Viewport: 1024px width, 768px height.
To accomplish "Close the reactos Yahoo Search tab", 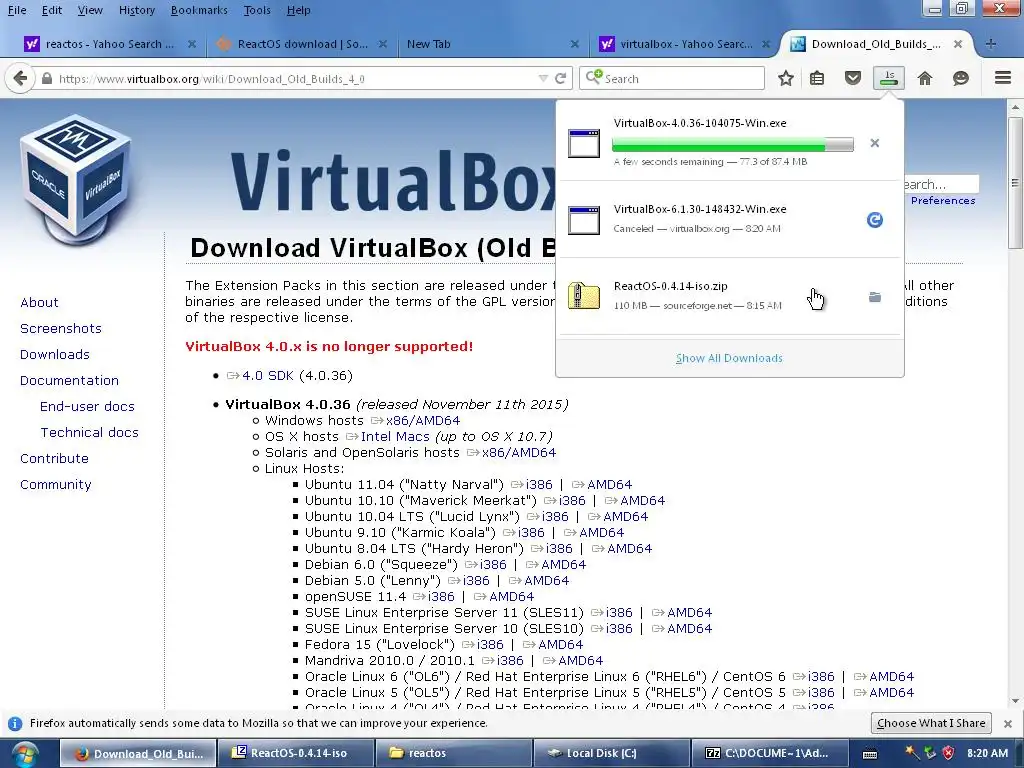I will 191,44.
